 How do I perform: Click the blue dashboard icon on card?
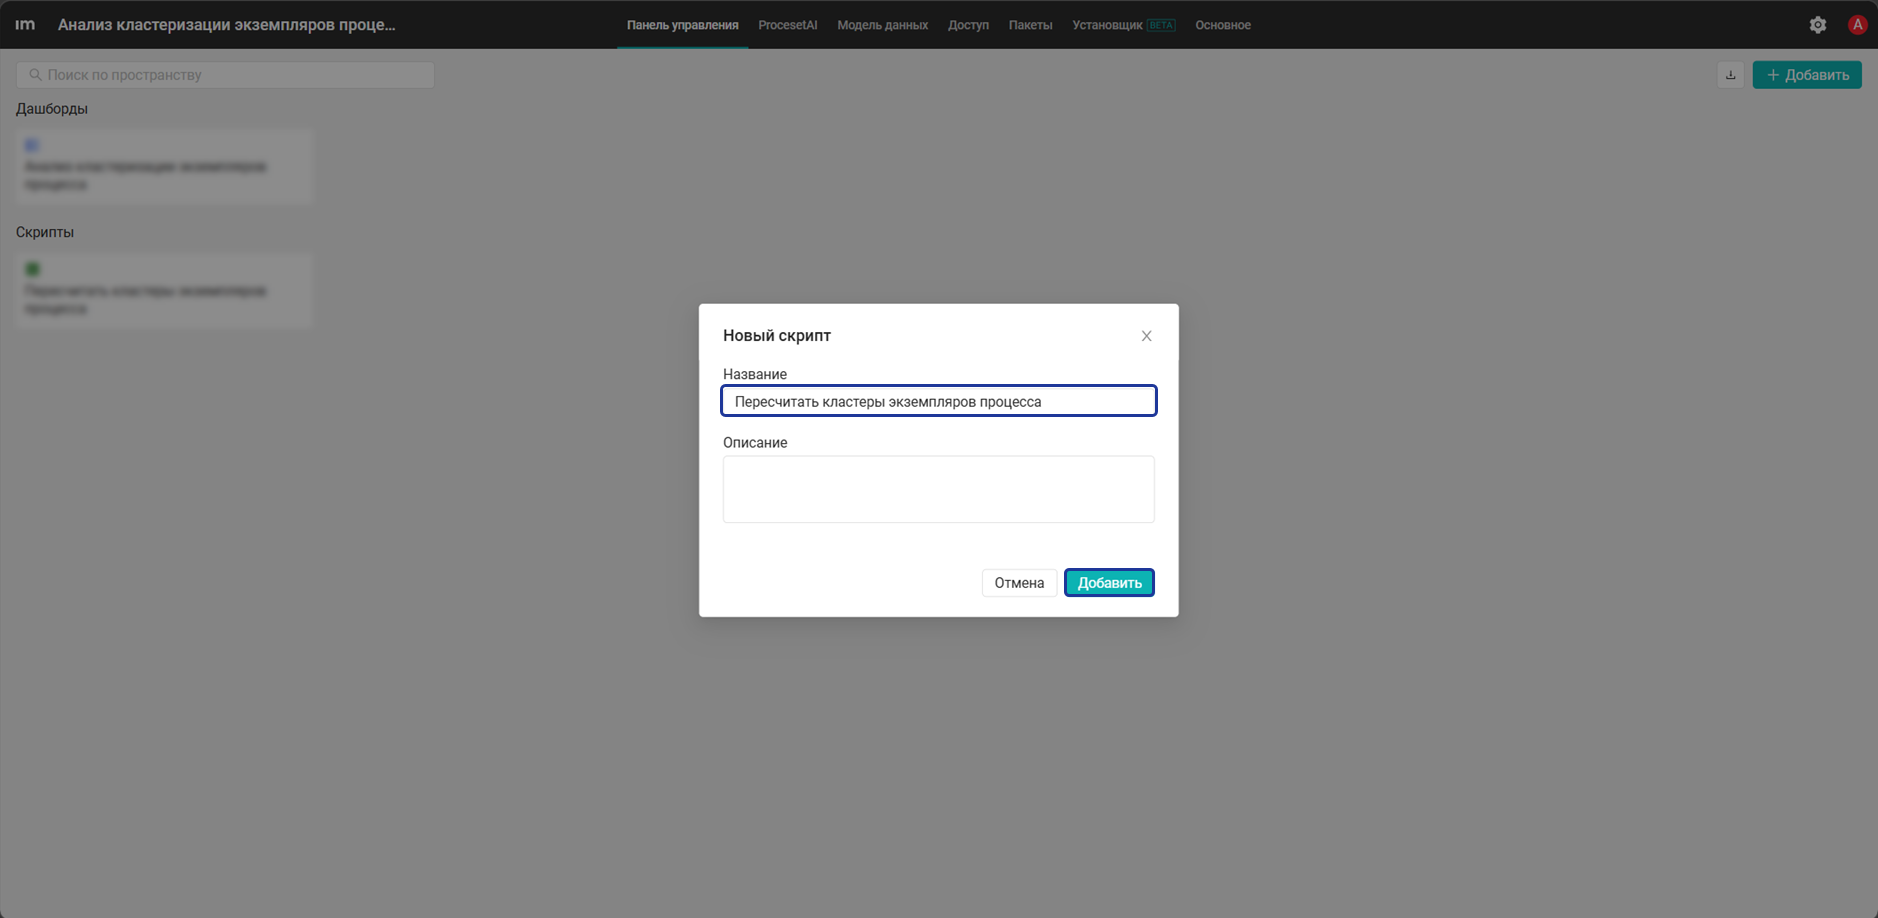click(x=32, y=145)
